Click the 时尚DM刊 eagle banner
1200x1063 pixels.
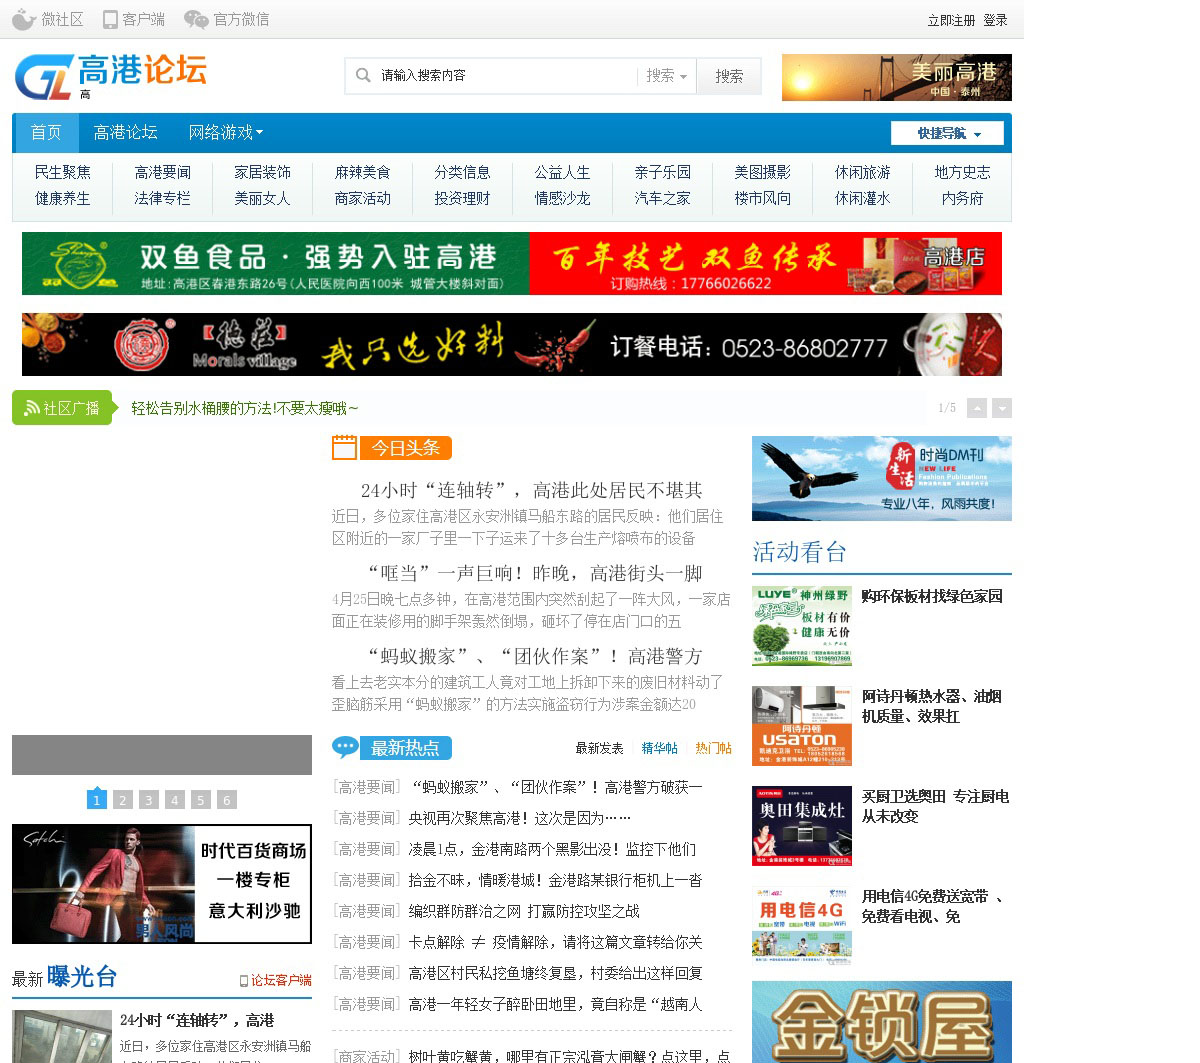click(882, 478)
